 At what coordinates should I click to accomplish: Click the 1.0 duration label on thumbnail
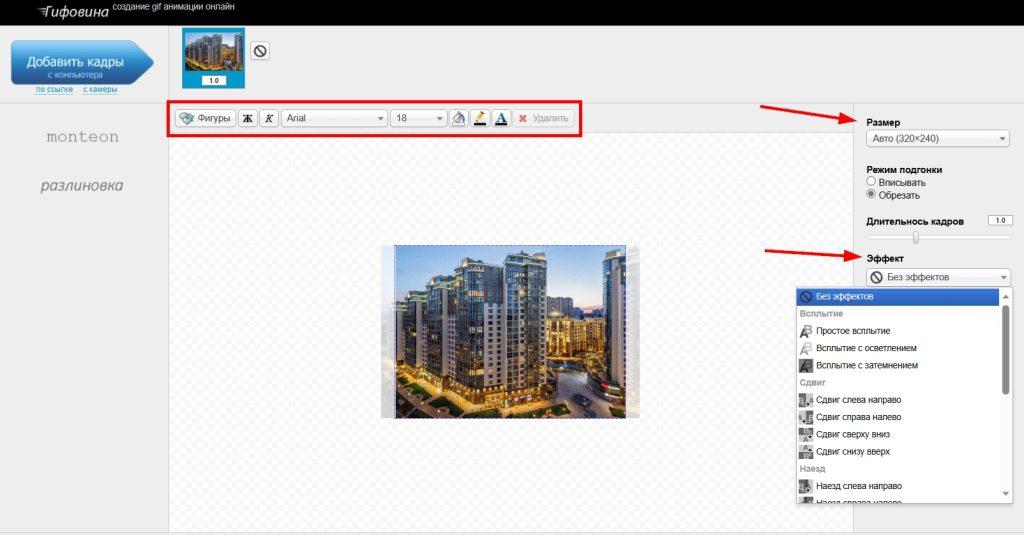pyautogui.click(x=214, y=80)
